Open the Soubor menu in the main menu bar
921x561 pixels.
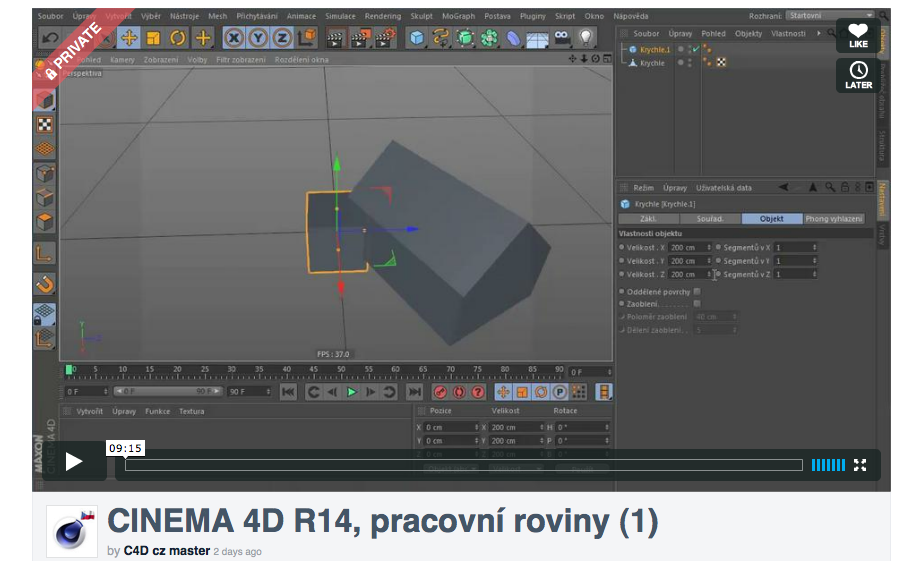point(51,16)
